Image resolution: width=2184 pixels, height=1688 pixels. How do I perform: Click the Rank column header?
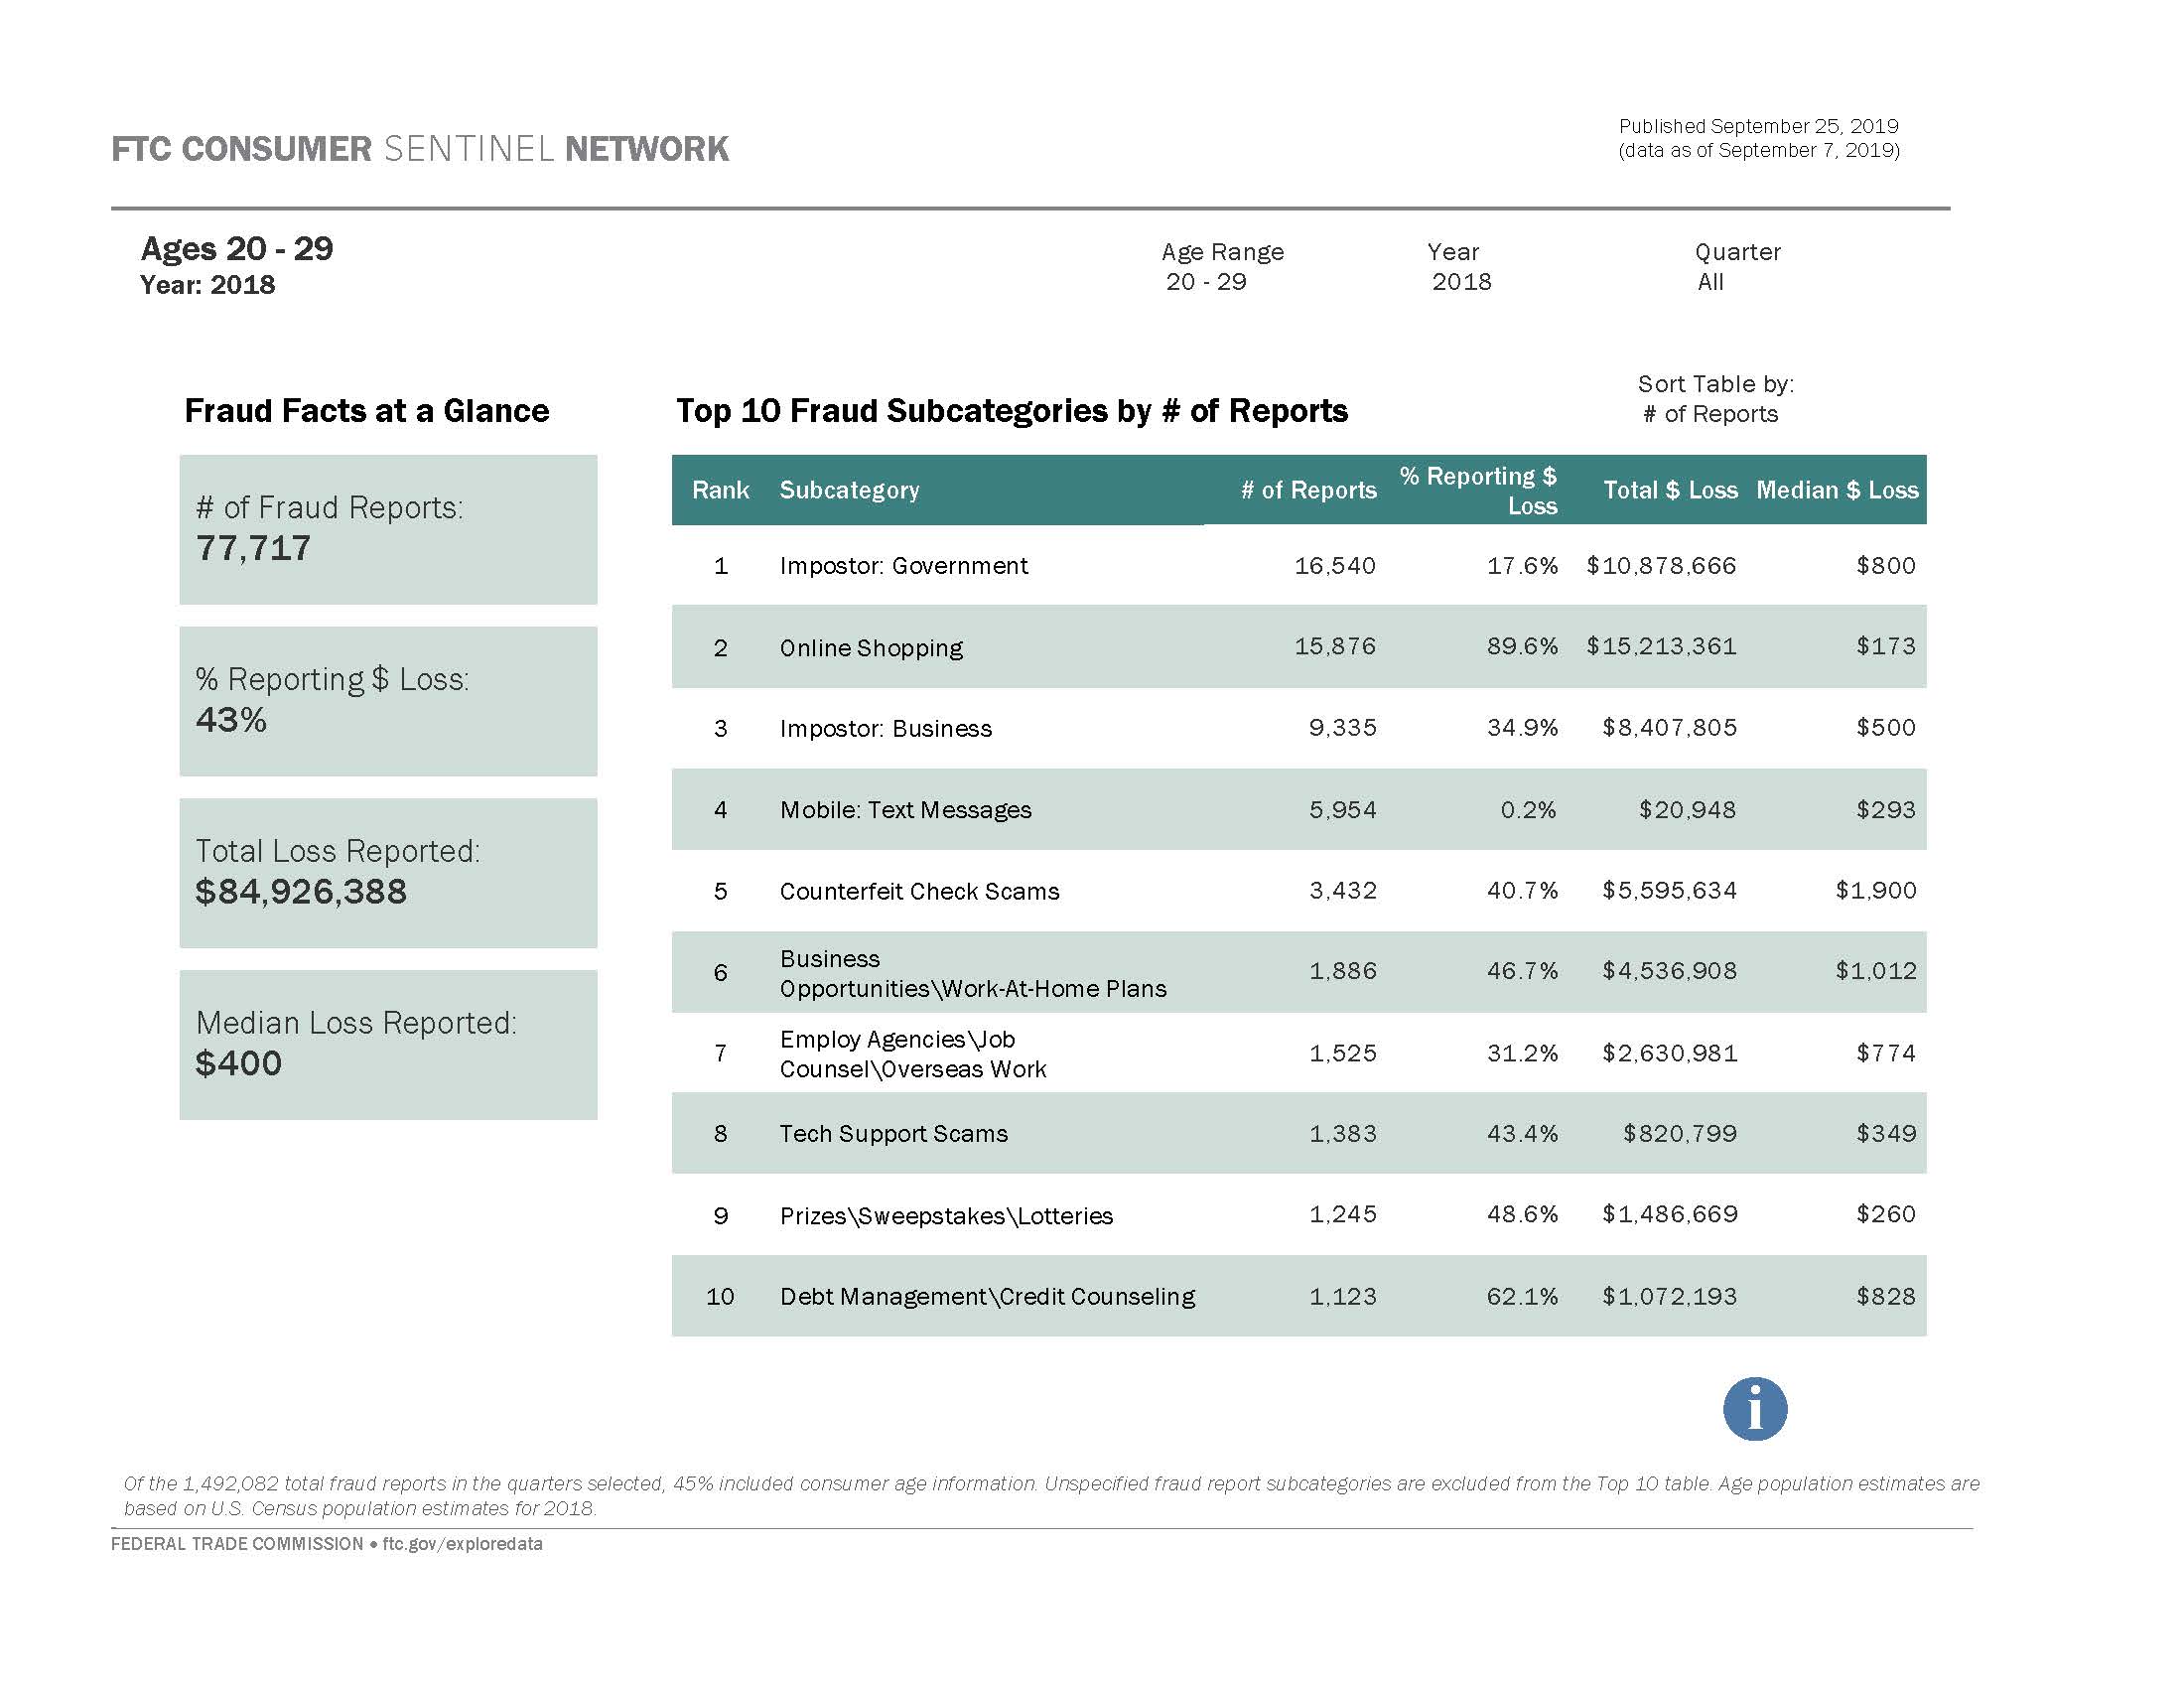coord(720,490)
